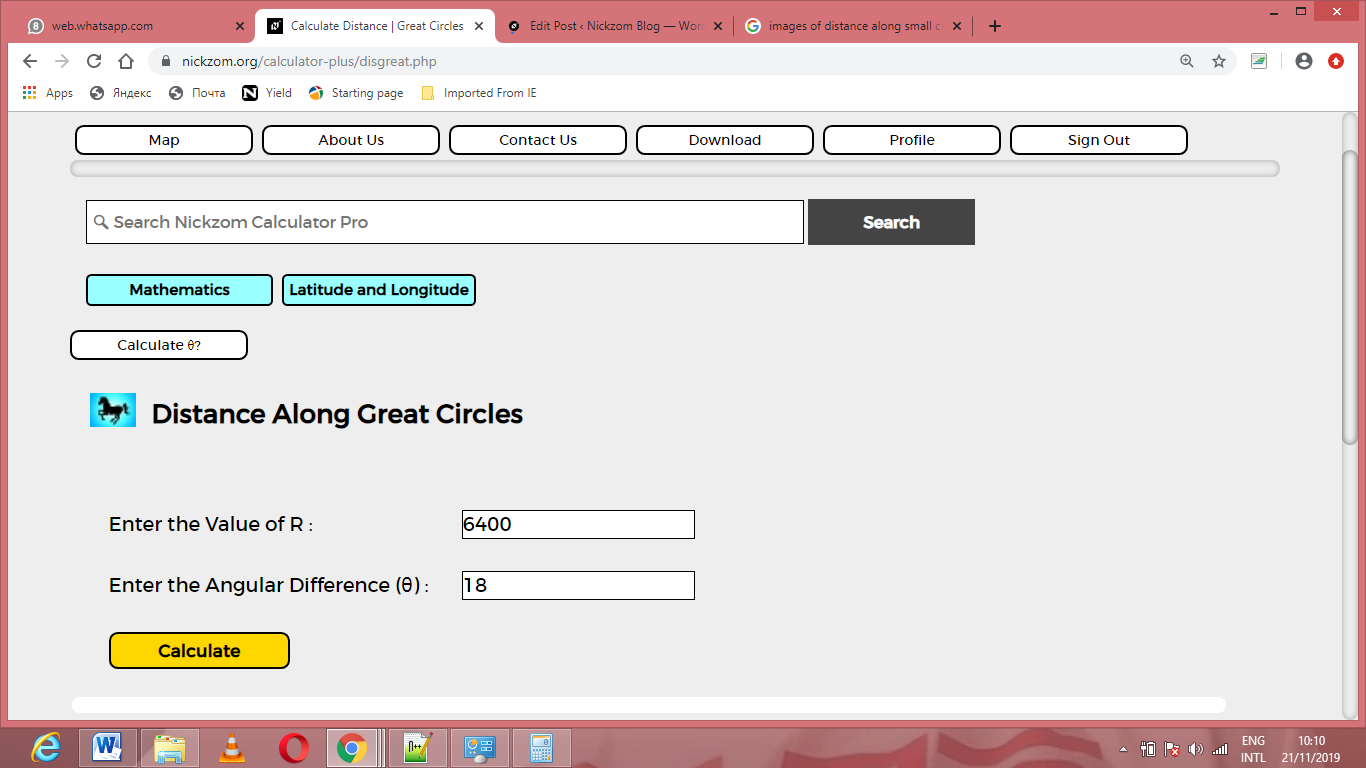
Task: Click the network signal tray icon
Action: pyautogui.click(x=1219, y=749)
